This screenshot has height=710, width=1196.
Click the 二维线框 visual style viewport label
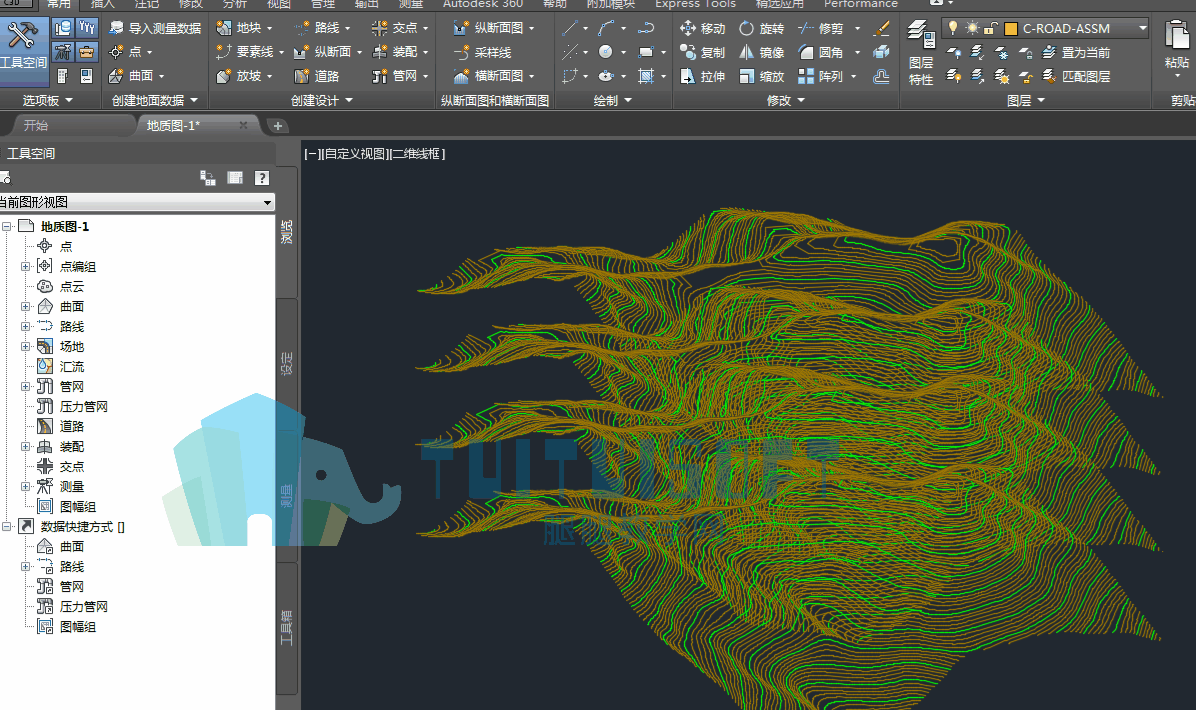tap(416, 154)
